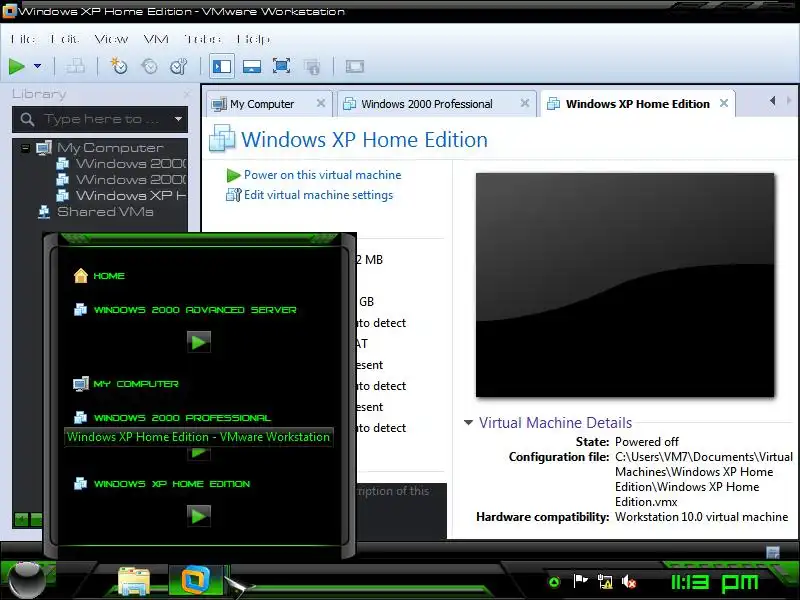Viewport: 800px width, 600px height.
Task: Collapse the Virtual Machine Details section
Action: point(468,422)
